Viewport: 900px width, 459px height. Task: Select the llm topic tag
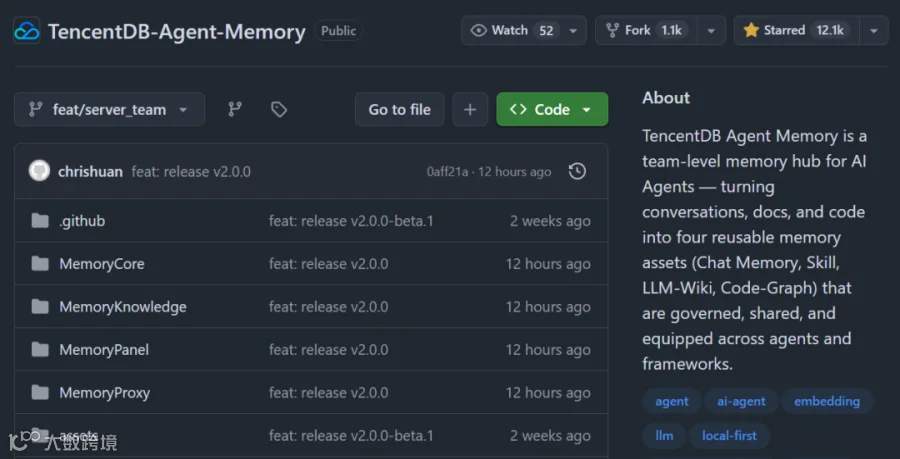coord(664,435)
